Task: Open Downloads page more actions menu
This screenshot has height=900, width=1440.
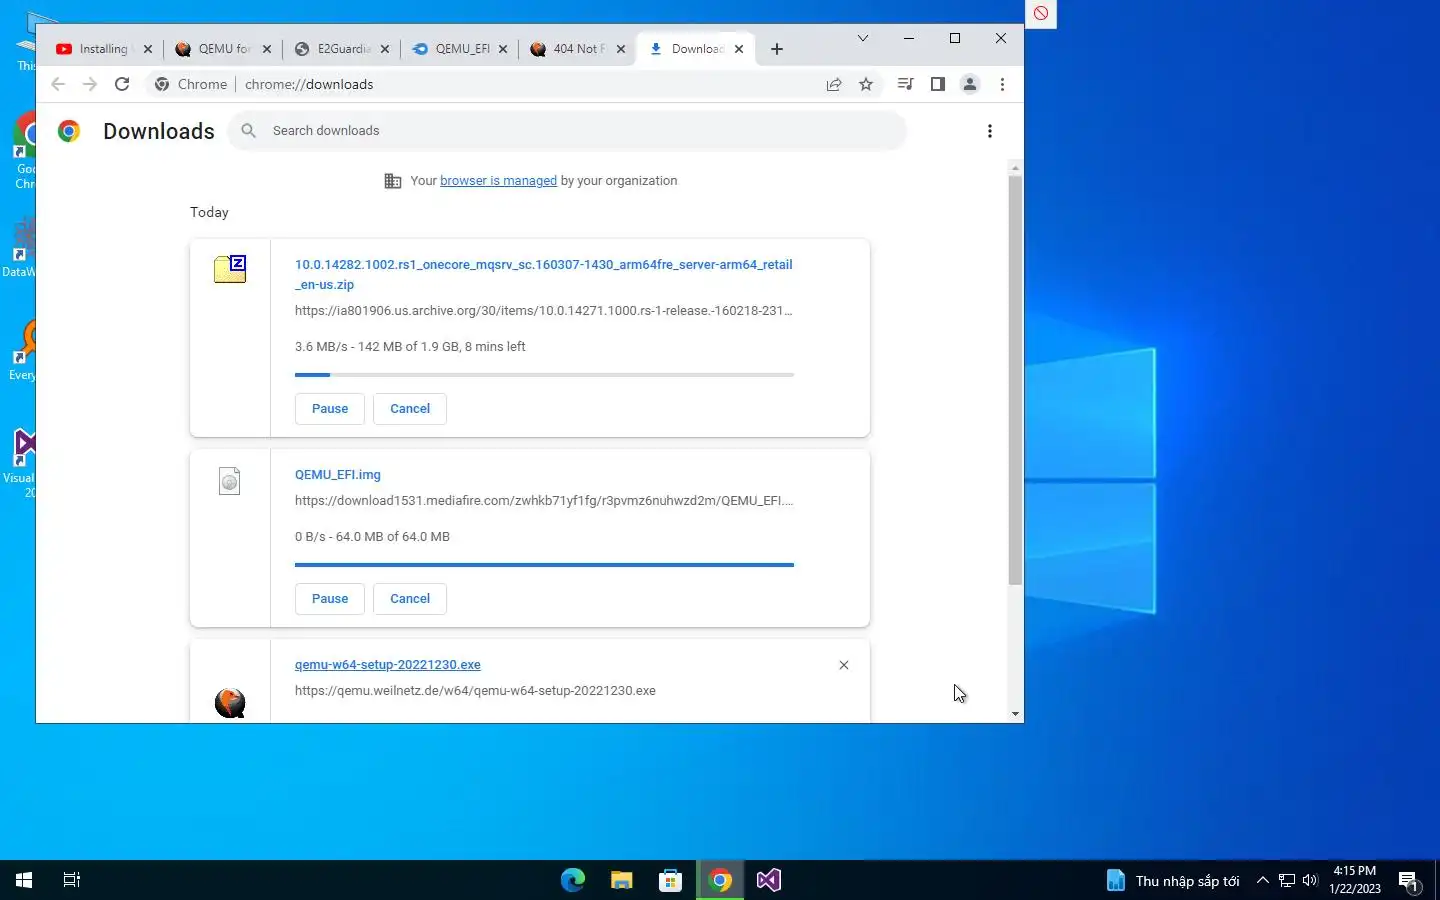Action: [x=989, y=131]
